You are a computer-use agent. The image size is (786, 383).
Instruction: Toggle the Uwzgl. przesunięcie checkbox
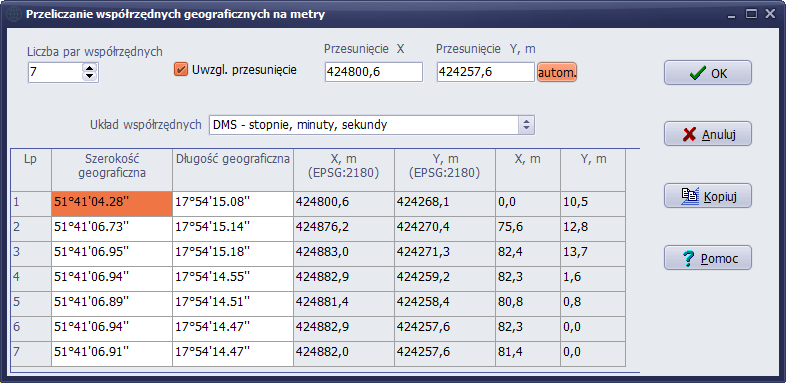[x=180, y=70]
